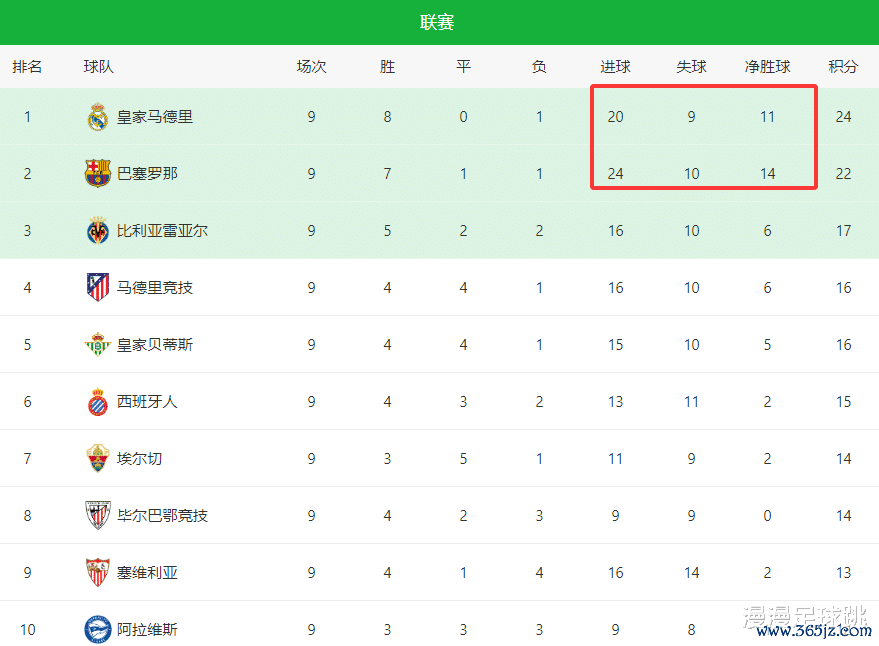
Task: Click the Villarreal club crest
Action: (x=97, y=231)
